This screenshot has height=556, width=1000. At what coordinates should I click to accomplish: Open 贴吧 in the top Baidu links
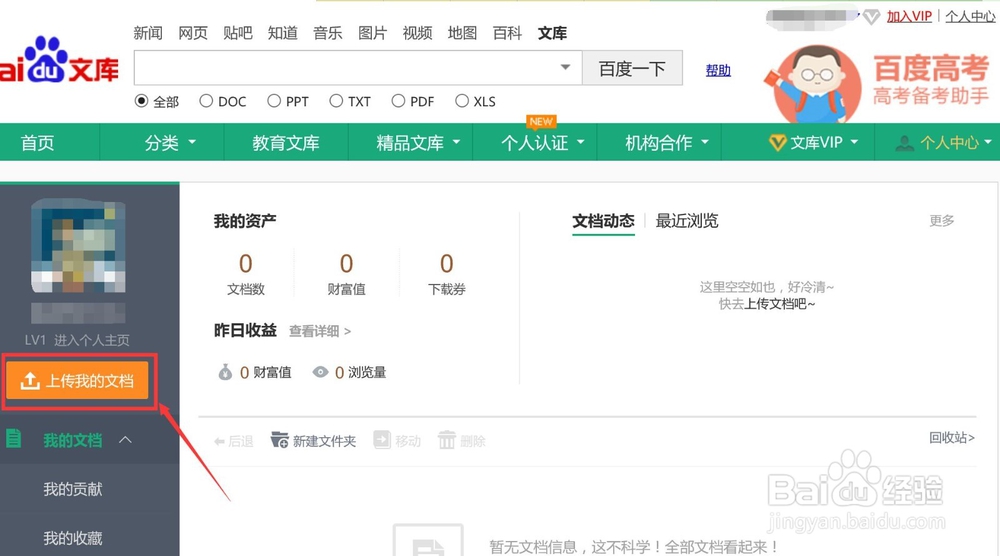pyautogui.click(x=238, y=33)
